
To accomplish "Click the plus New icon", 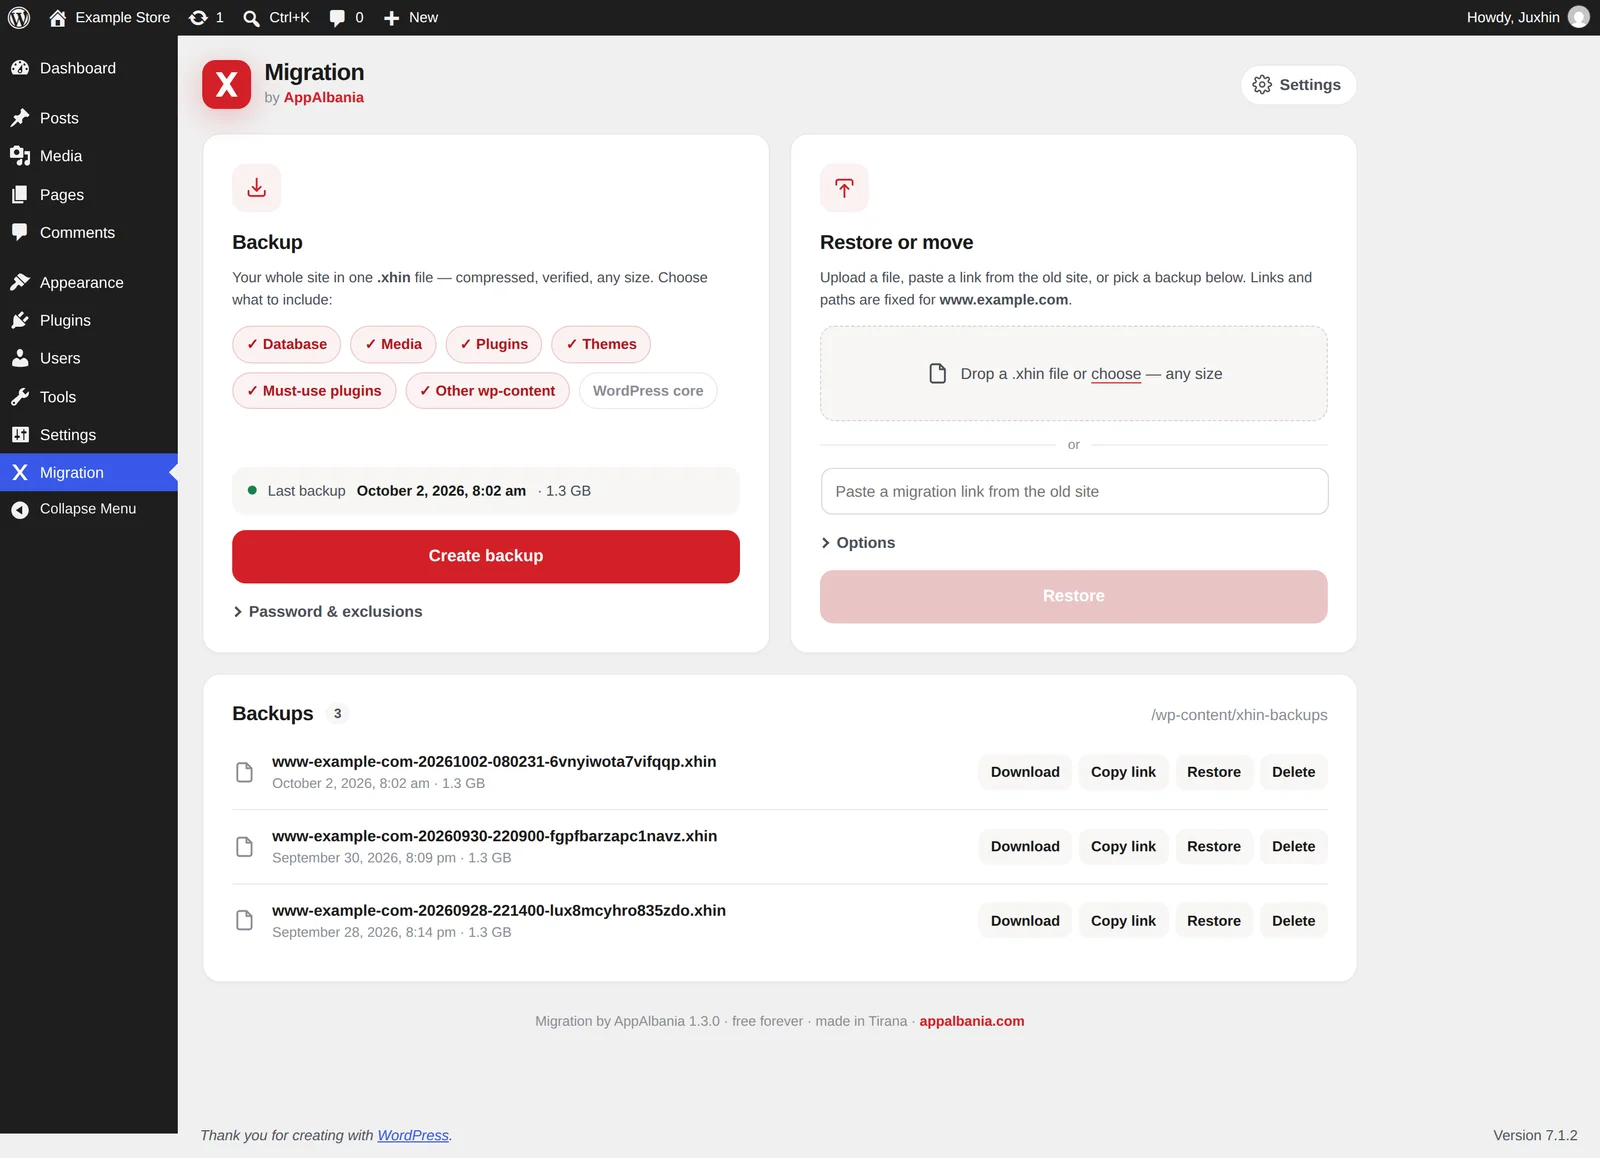I will point(392,18).
